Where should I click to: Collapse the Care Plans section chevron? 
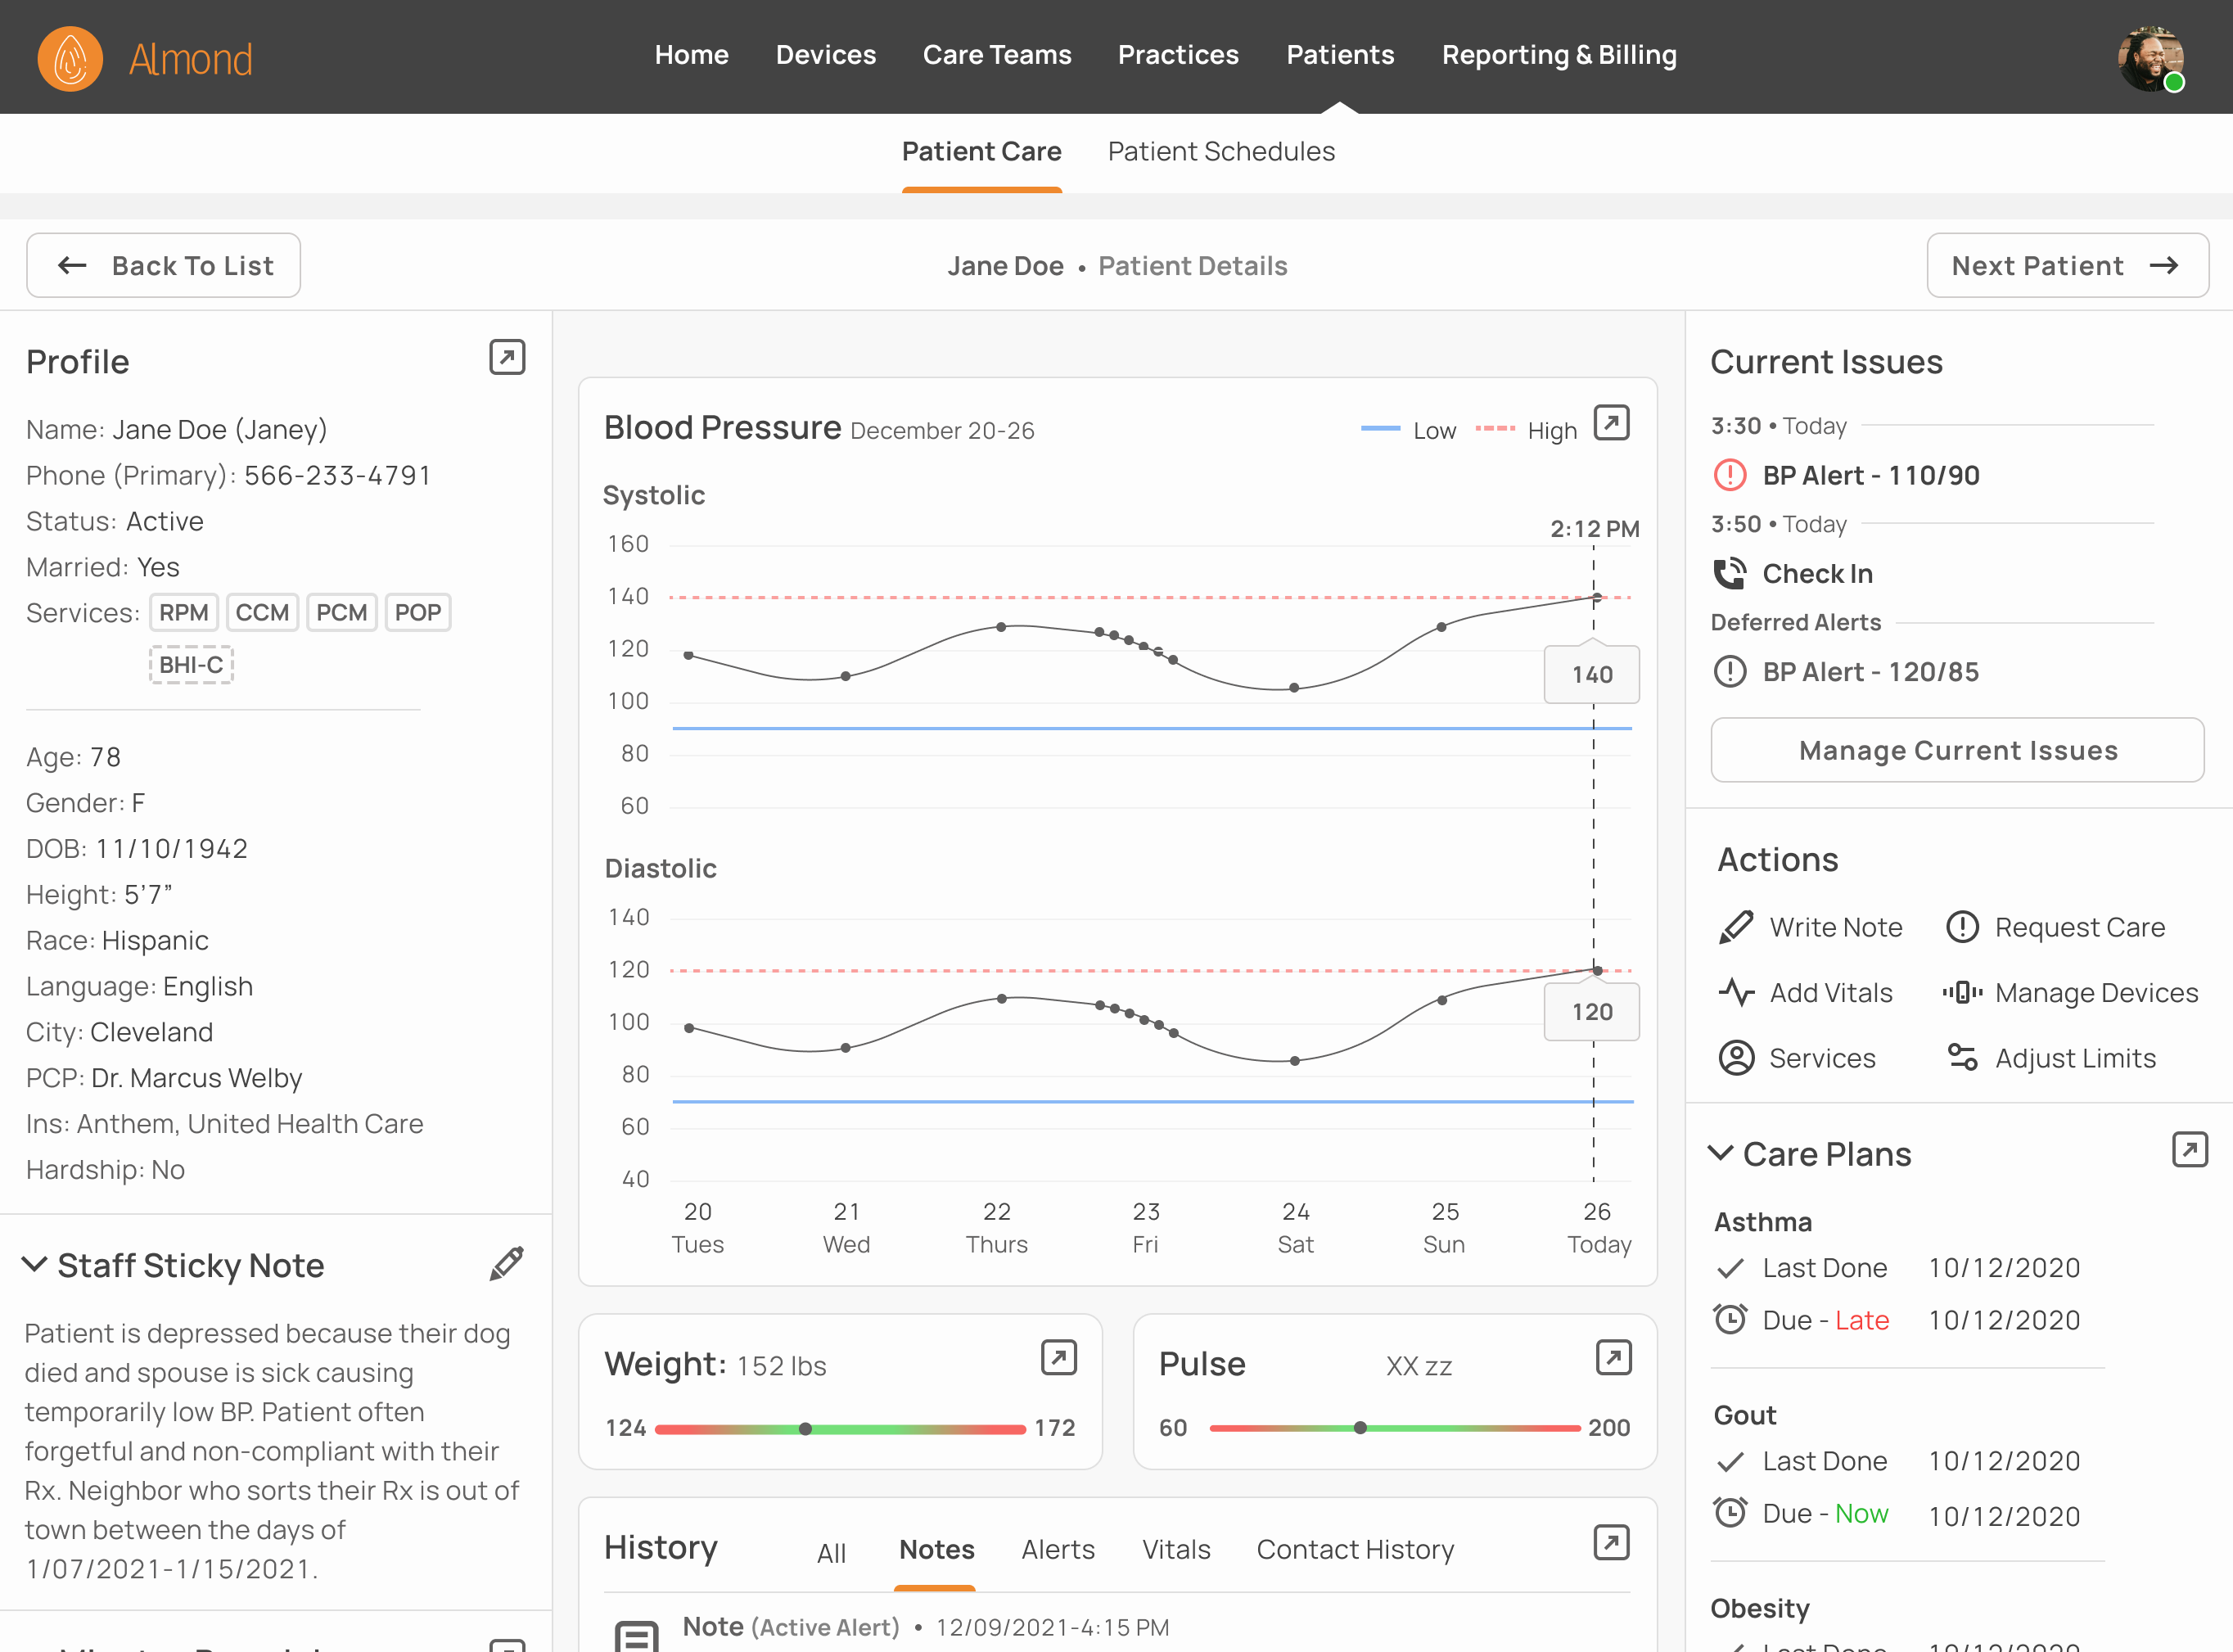(x=1720, y=1153)
